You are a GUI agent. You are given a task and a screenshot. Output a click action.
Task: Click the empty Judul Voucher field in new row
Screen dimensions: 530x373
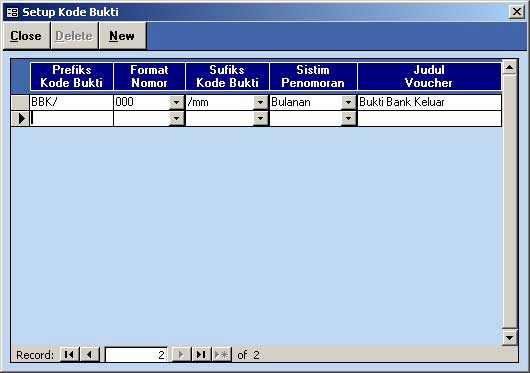coord(429,119)
